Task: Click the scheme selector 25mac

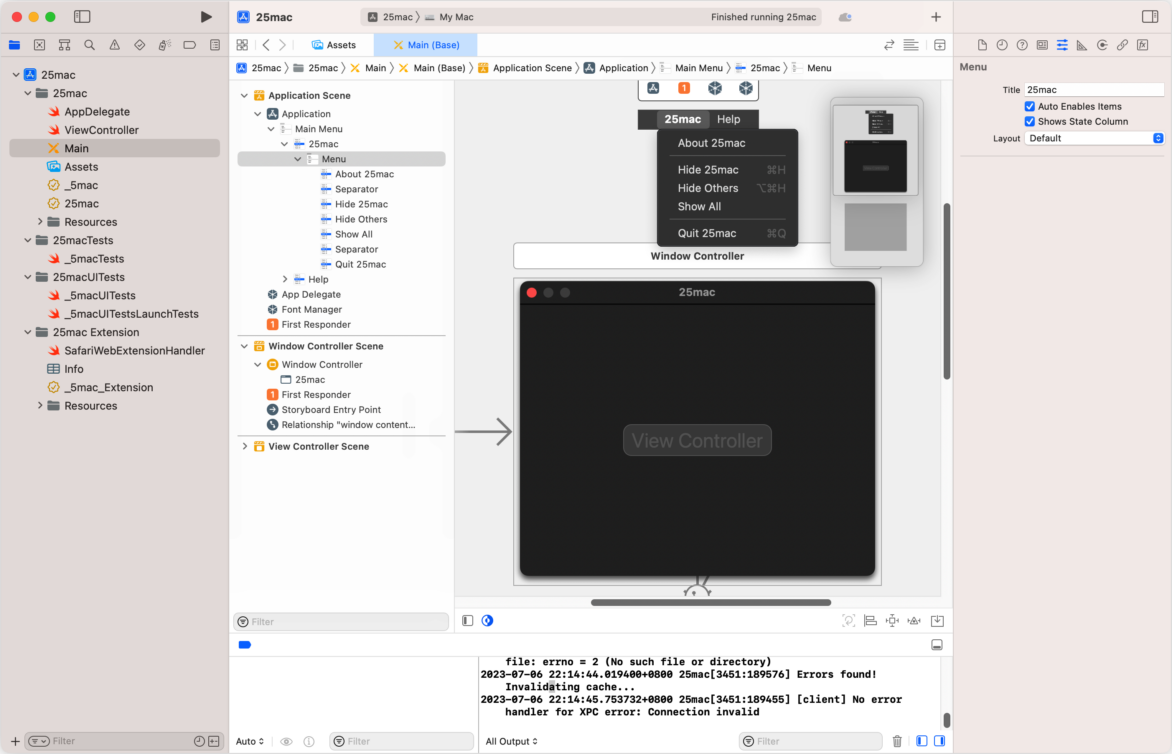Action: 391,16
